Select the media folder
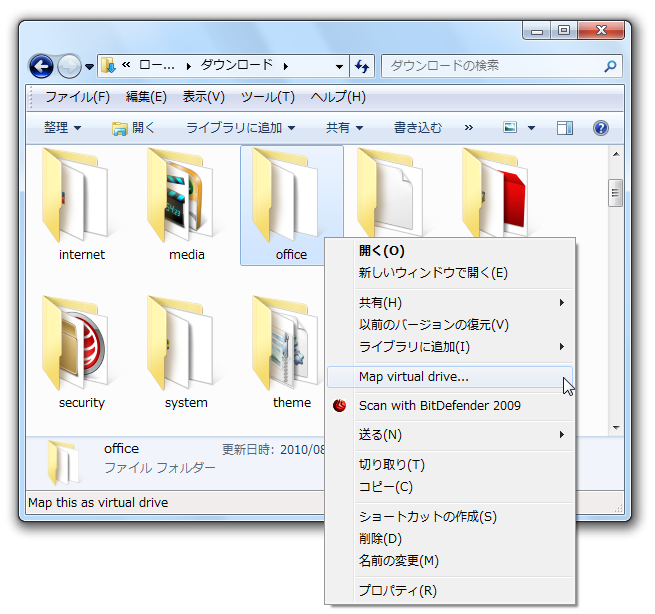The height and width of the screenshot is (614, 655). [186, 205]
